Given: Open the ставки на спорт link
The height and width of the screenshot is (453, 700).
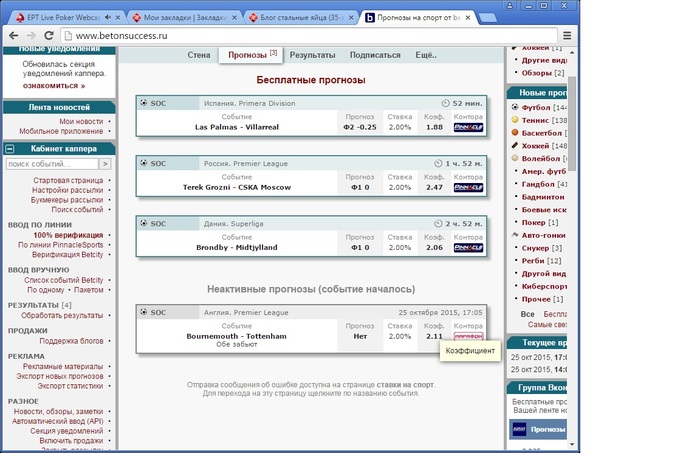Looking at the screenshot, I should point(404,385).
